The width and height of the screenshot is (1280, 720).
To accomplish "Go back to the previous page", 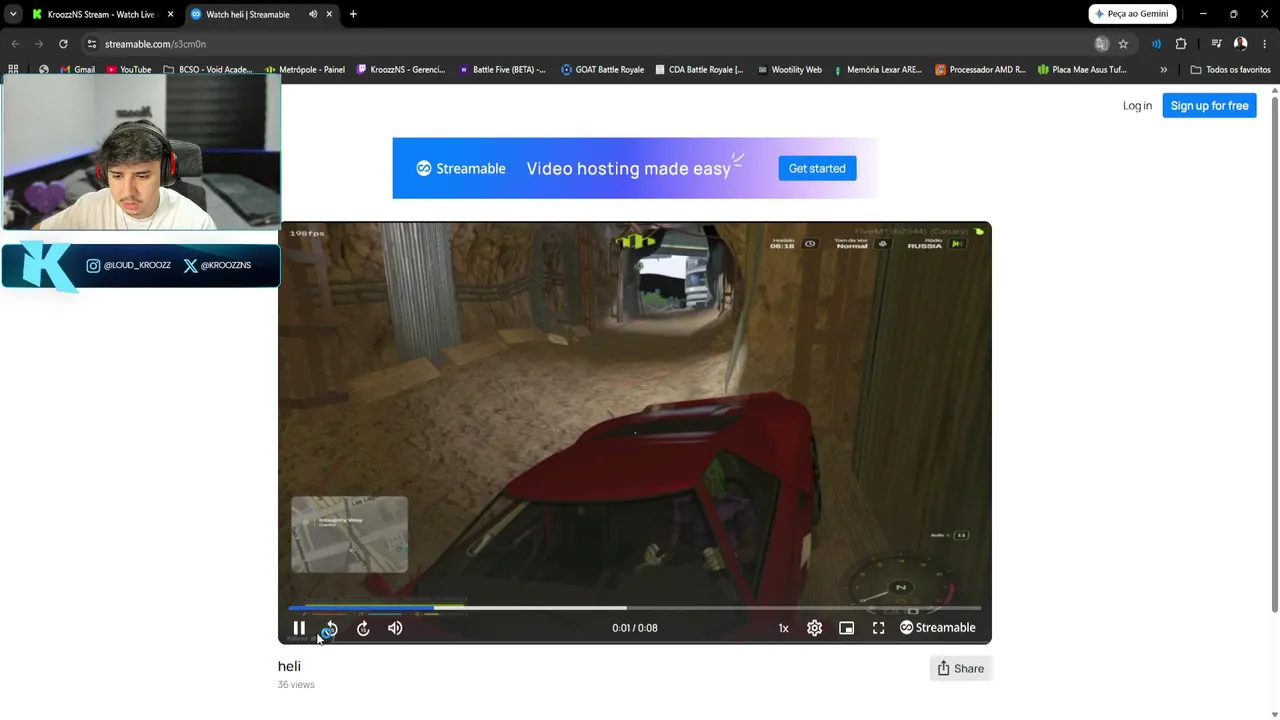I will click(x=15, y=44).
